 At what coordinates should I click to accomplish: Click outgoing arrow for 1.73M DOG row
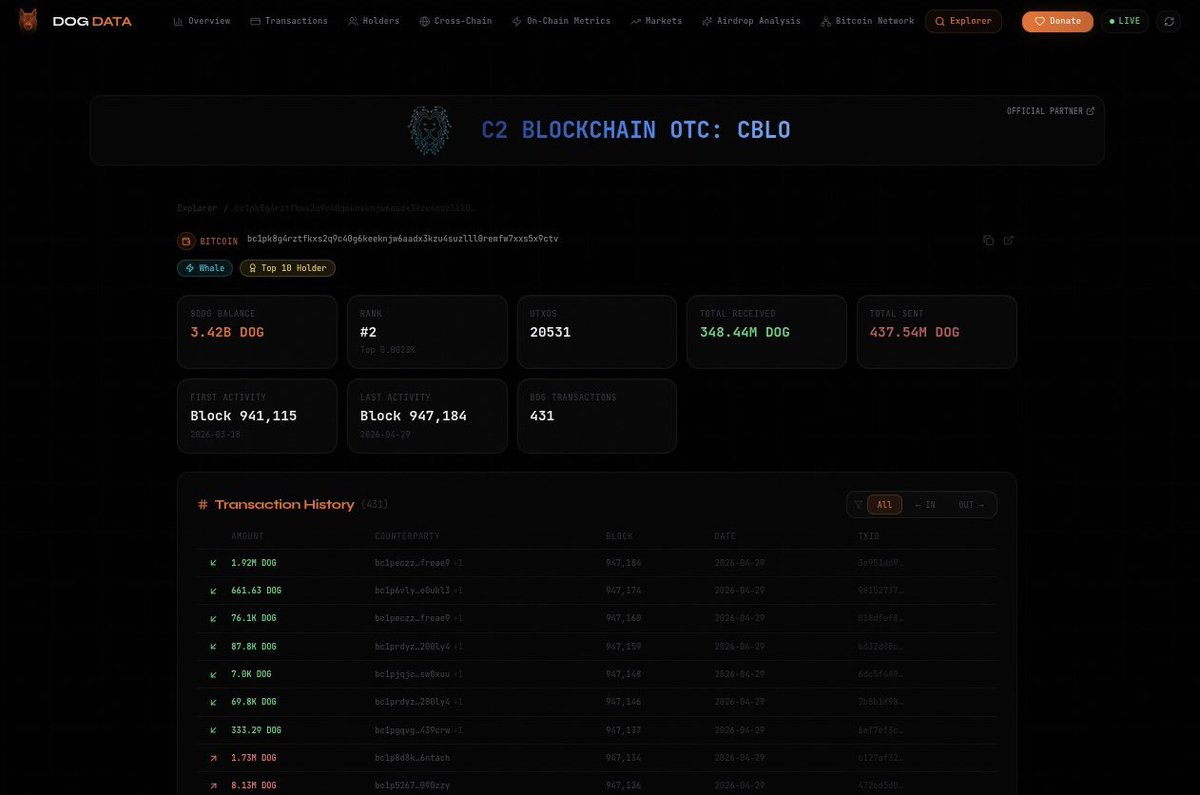213,758
